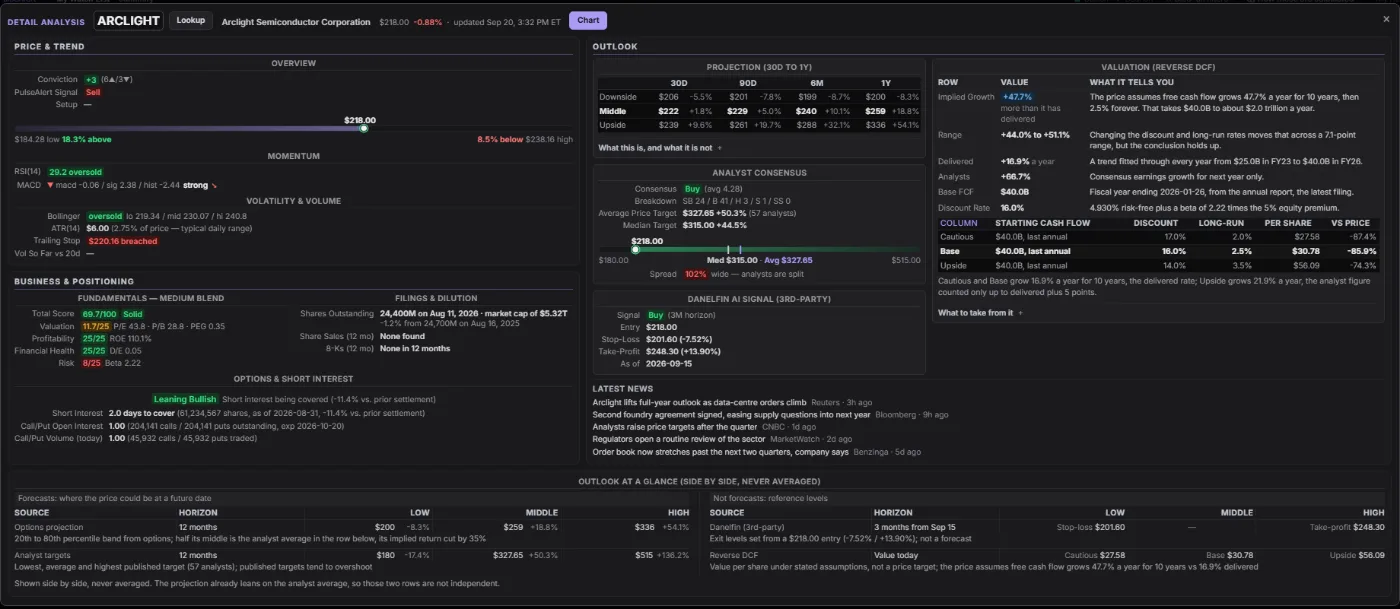
Task: Click the '29.2 oversold' RSI badge
Action: click(75, 172)
